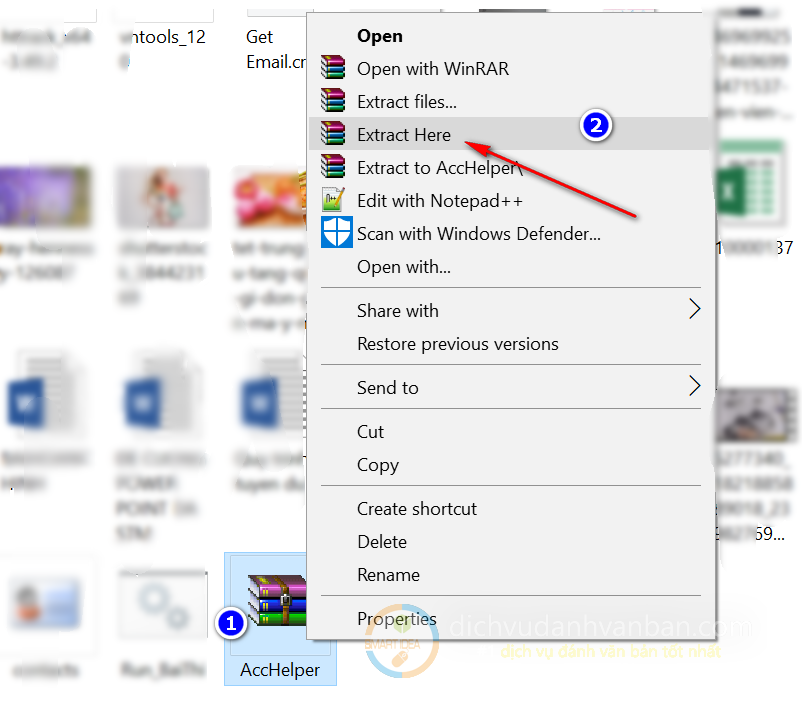Viewport: 802px width, 727px height.
Task: Expand the Send to submenu arrow
Action: click(x=694, y=387)
